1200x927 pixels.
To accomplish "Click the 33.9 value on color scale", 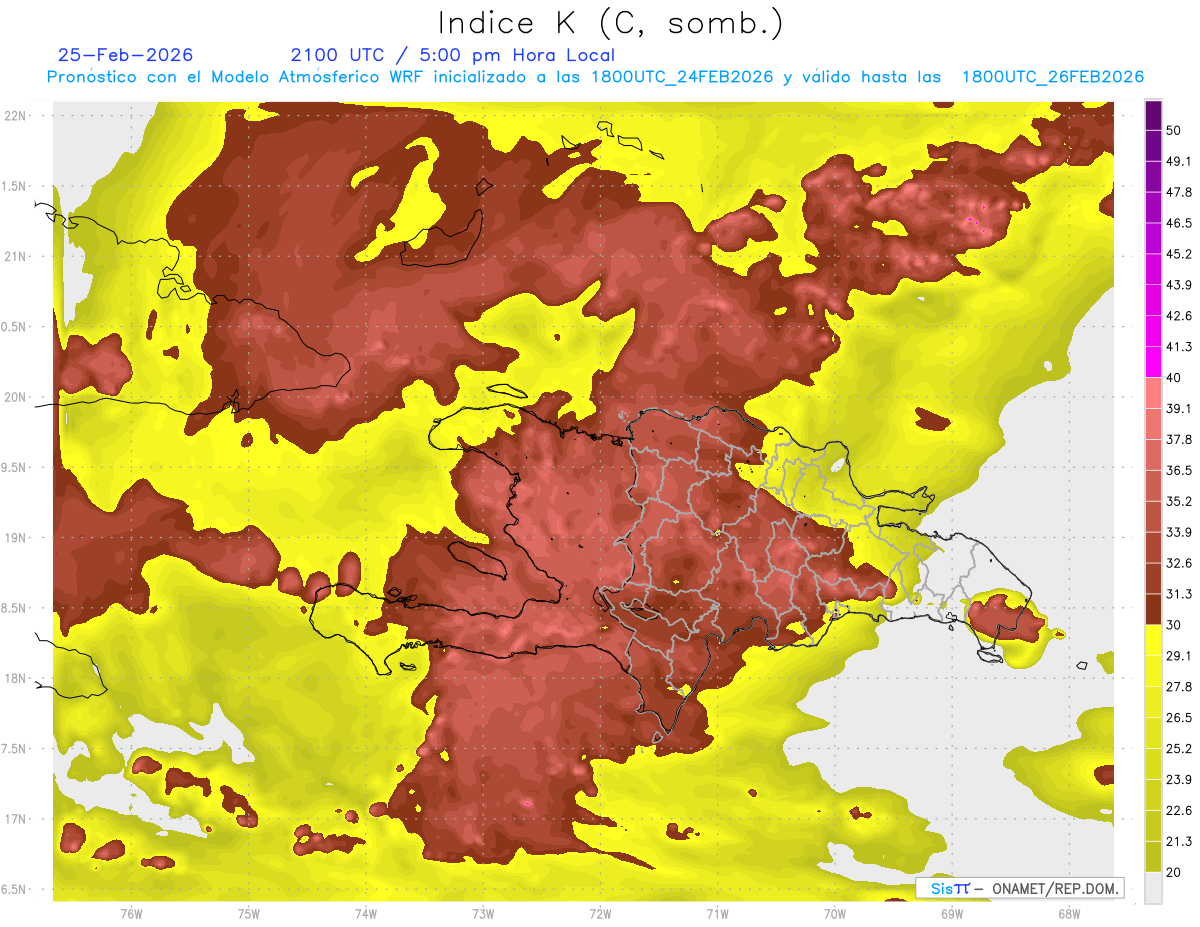I will 1179,532.
